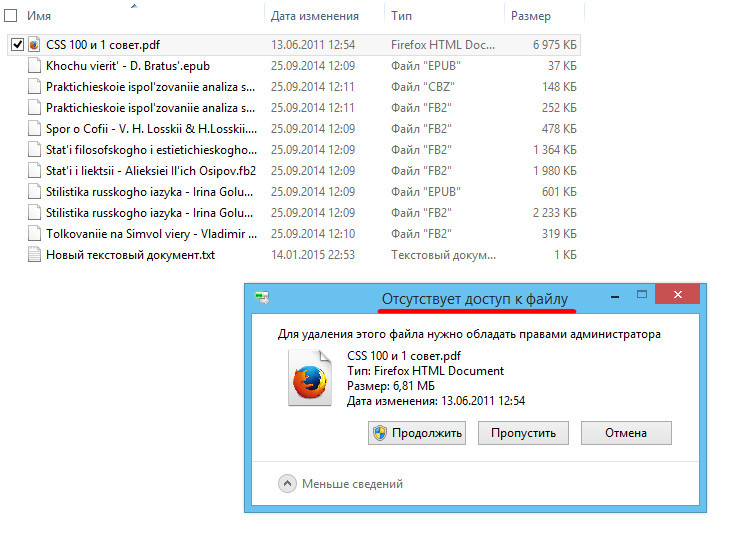Click date 13.06.2011 12:54 in file list
This screenshot has width=756, height=553.
click(313, 45)
